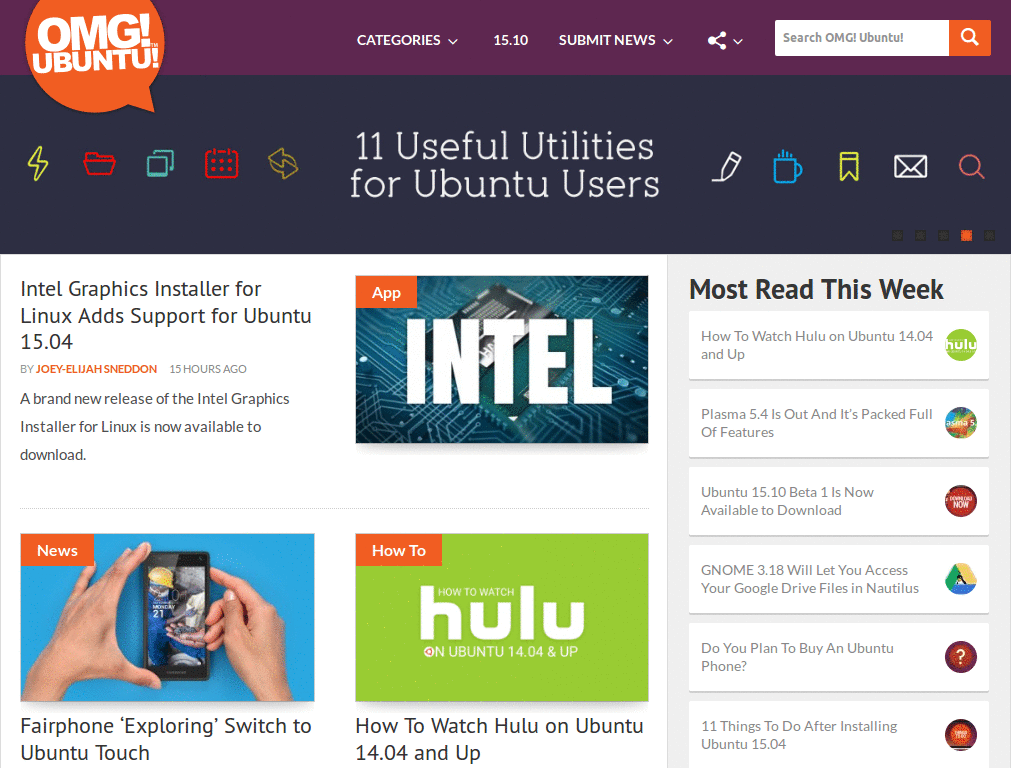Open the red folder categories icon
Viewport: 1024px width, 768px height.
[100, 163]
